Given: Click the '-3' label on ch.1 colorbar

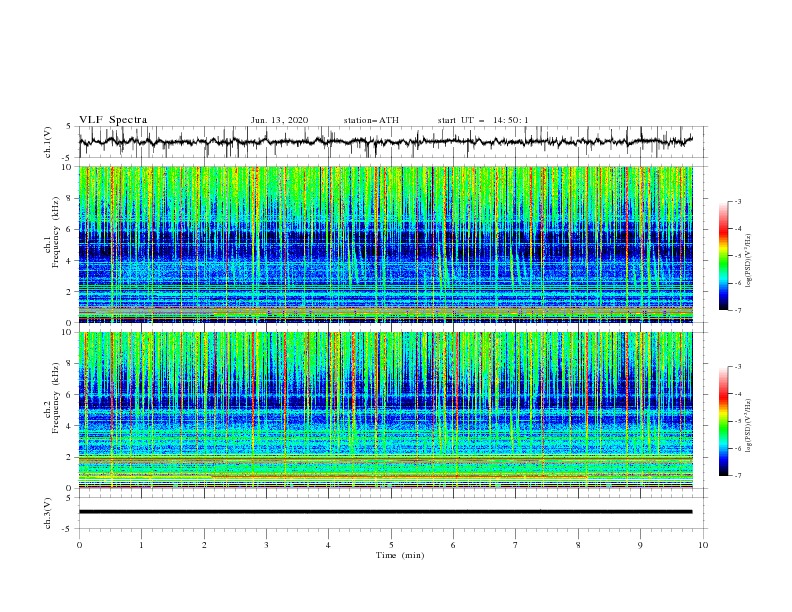Looking at the screenshot, I should click(x=737, y=201).
